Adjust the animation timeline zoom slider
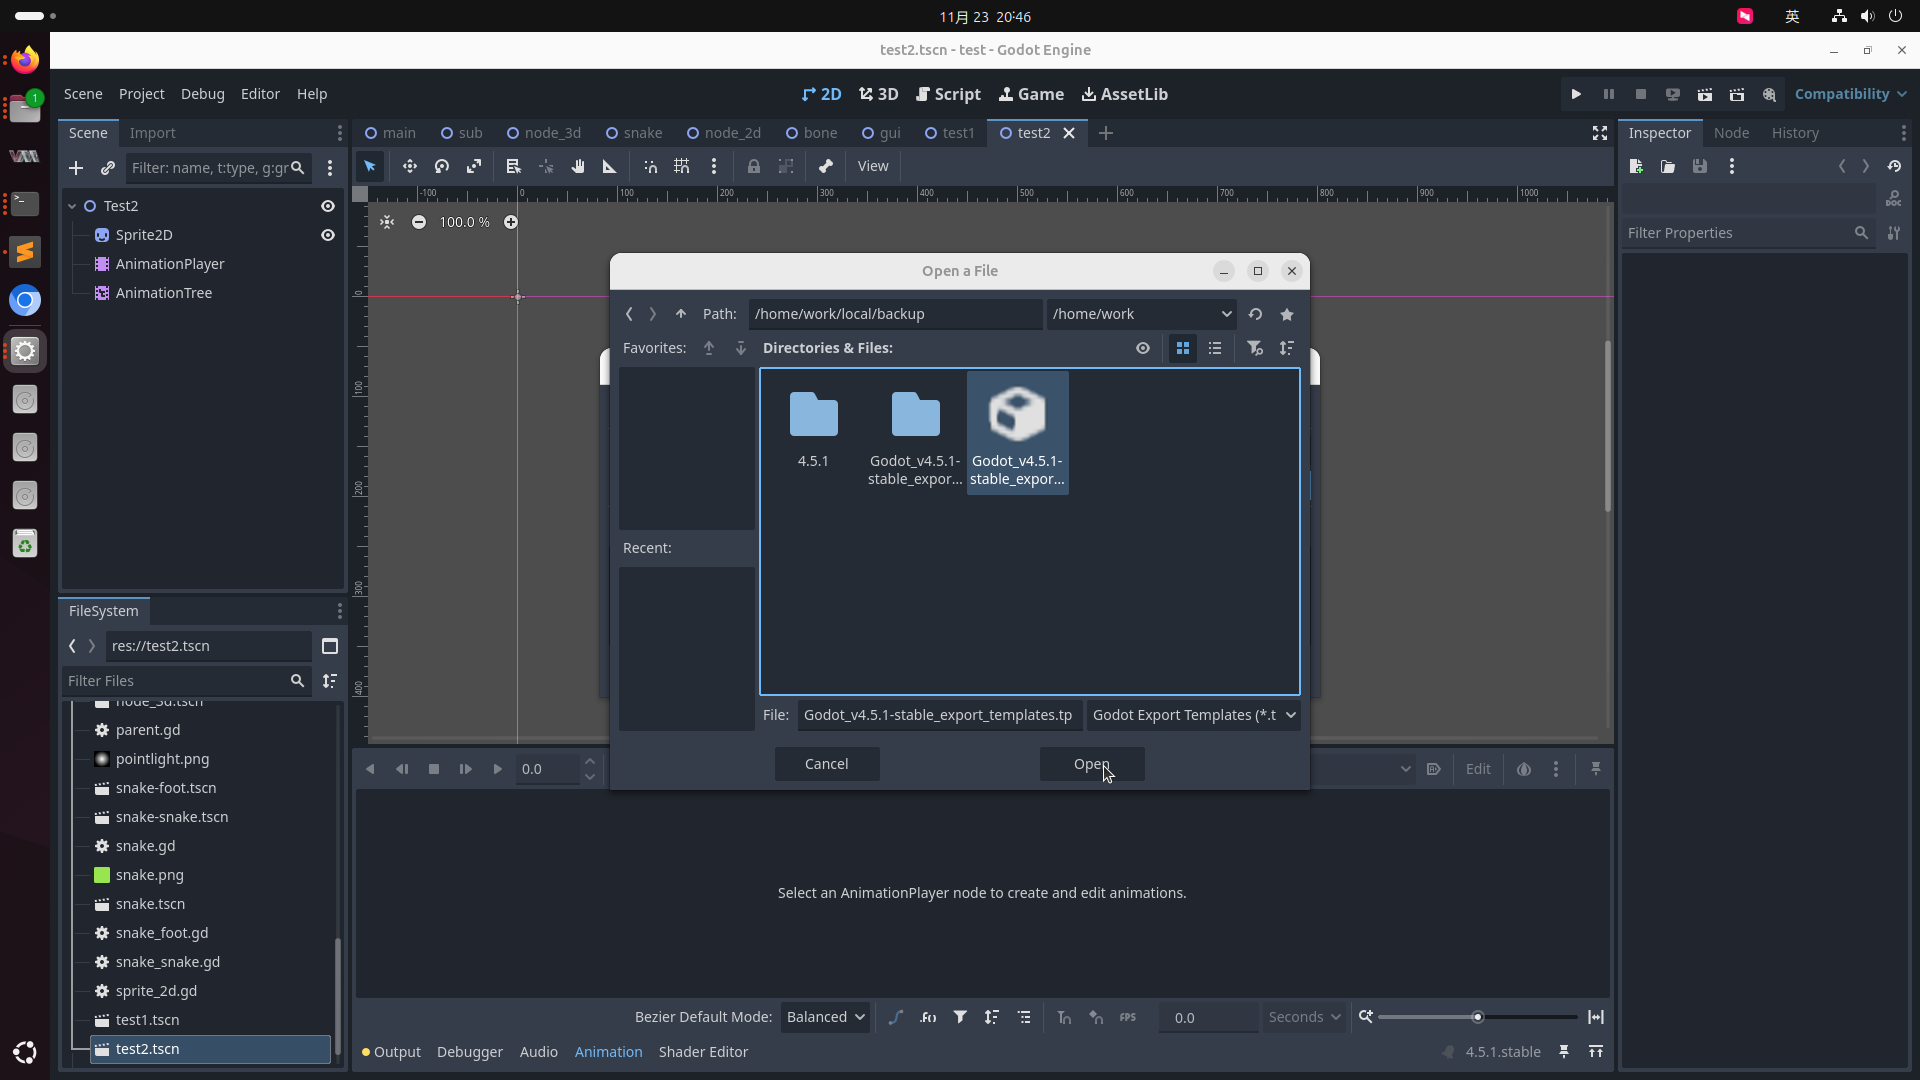Screen dimensions: 1920x1080 point(1477,1017)
